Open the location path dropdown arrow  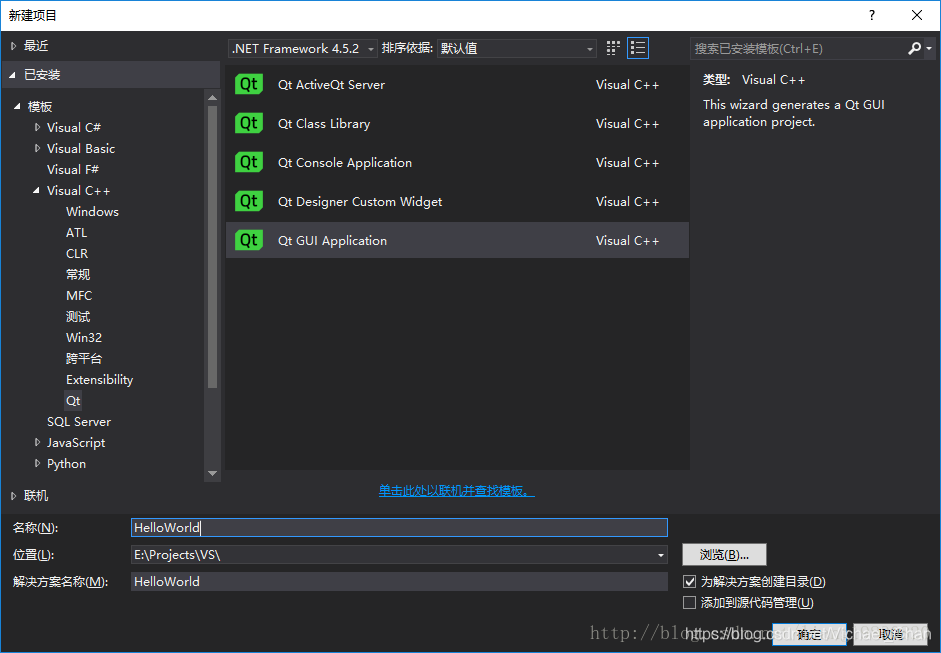tap(661, 555)
